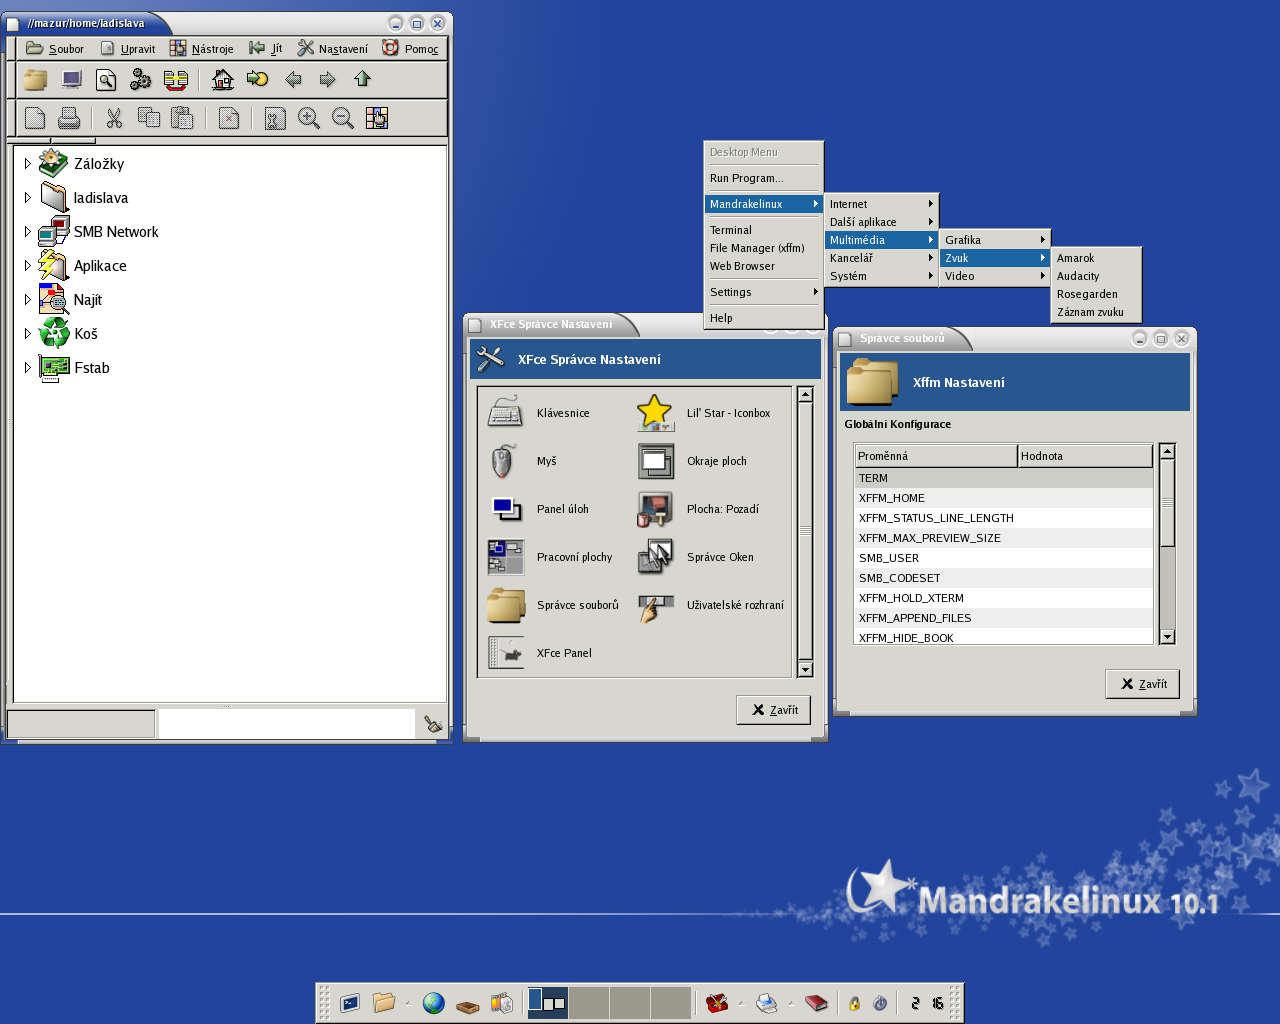Open Lil' Star - Iconbox settings

(x=703, y=413)
